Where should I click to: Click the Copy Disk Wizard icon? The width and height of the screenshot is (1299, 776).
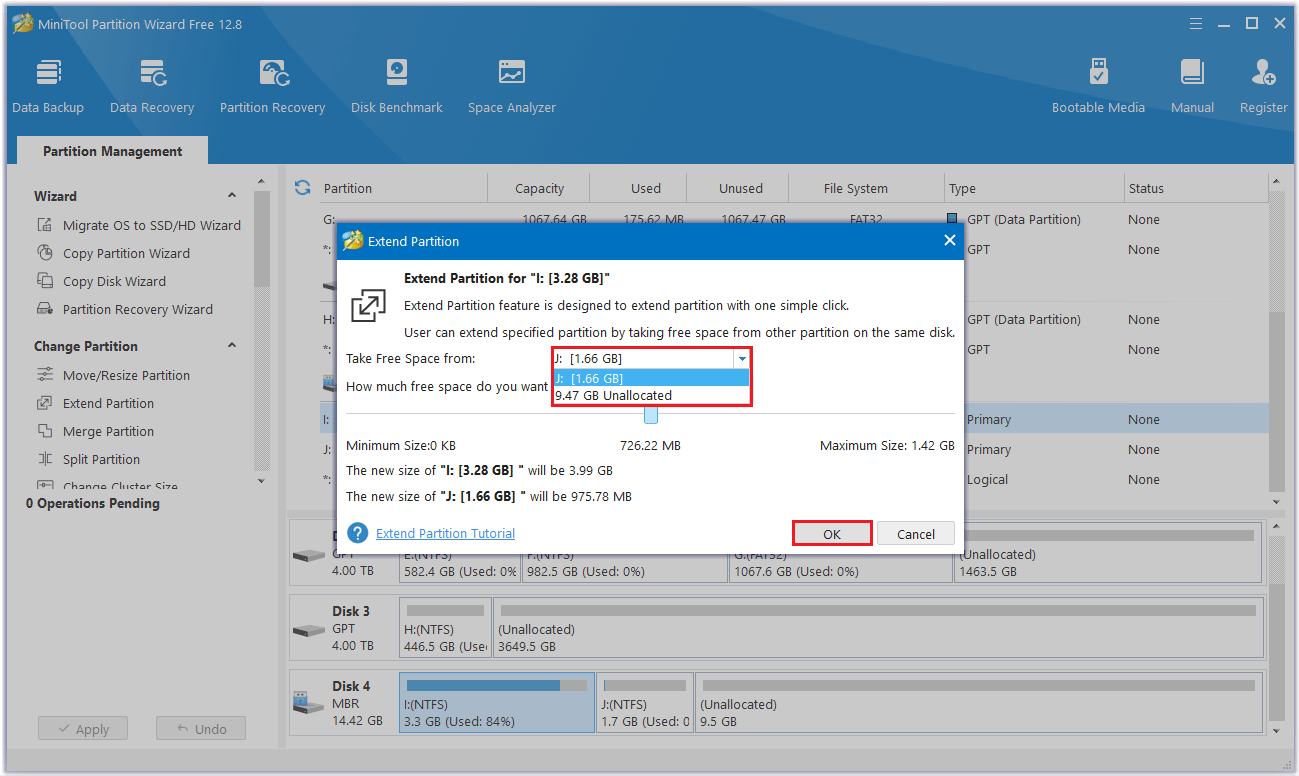(45, 281)
